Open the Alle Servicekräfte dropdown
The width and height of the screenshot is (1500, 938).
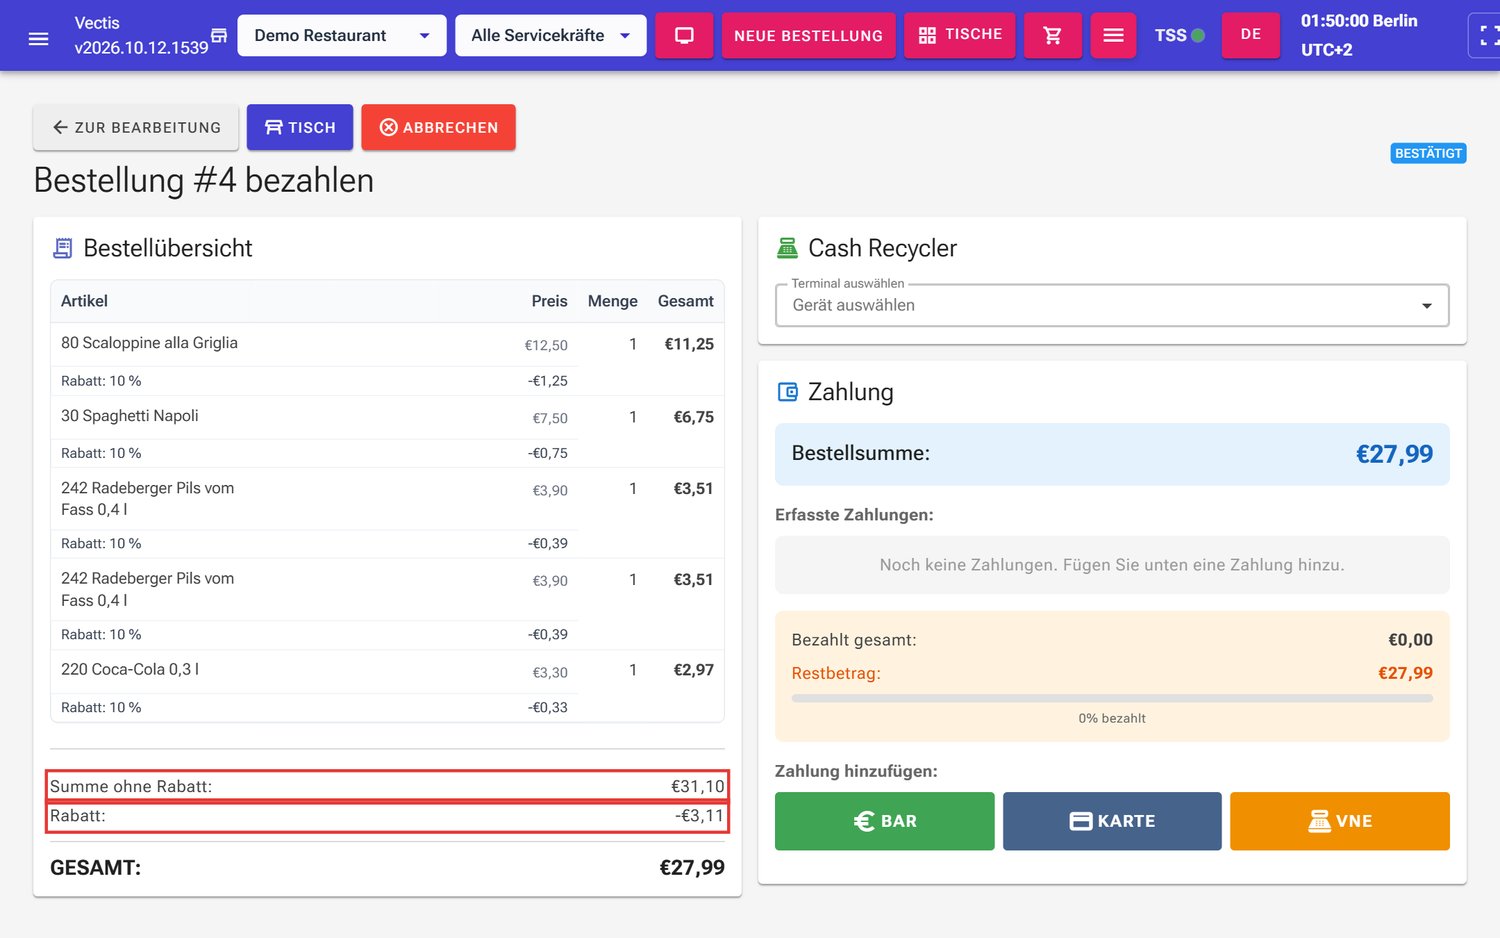551,35
